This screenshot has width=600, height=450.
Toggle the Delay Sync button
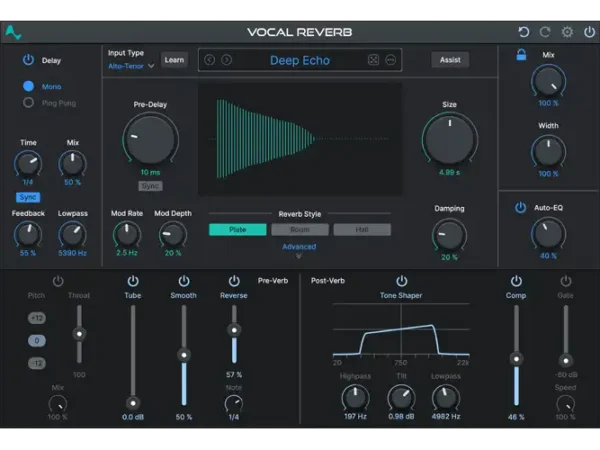[28, 197]
